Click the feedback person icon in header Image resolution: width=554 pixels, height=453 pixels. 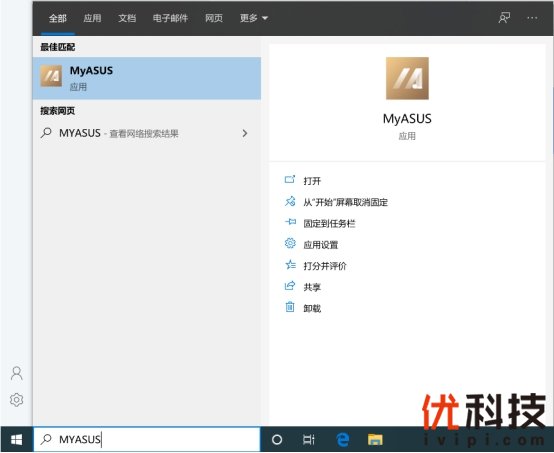coord(504,17)
